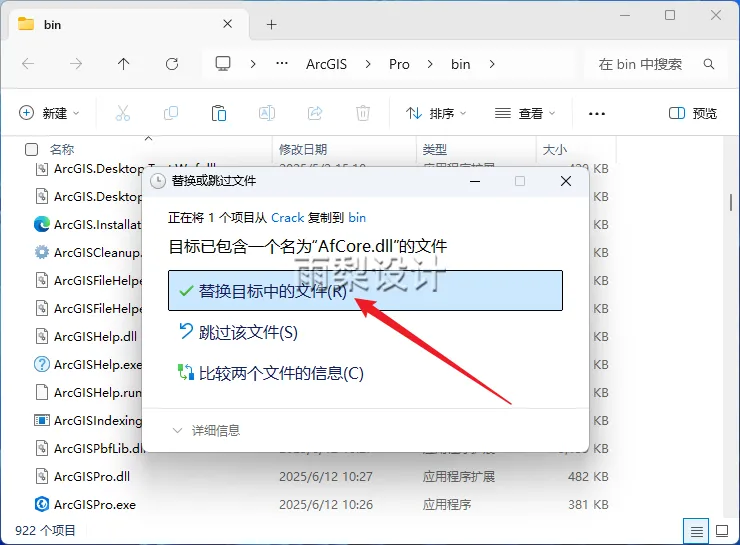The height and width of the screenshot is (545, 740).
Task: Add a new Explorer tab
Action: click(271, 25)
